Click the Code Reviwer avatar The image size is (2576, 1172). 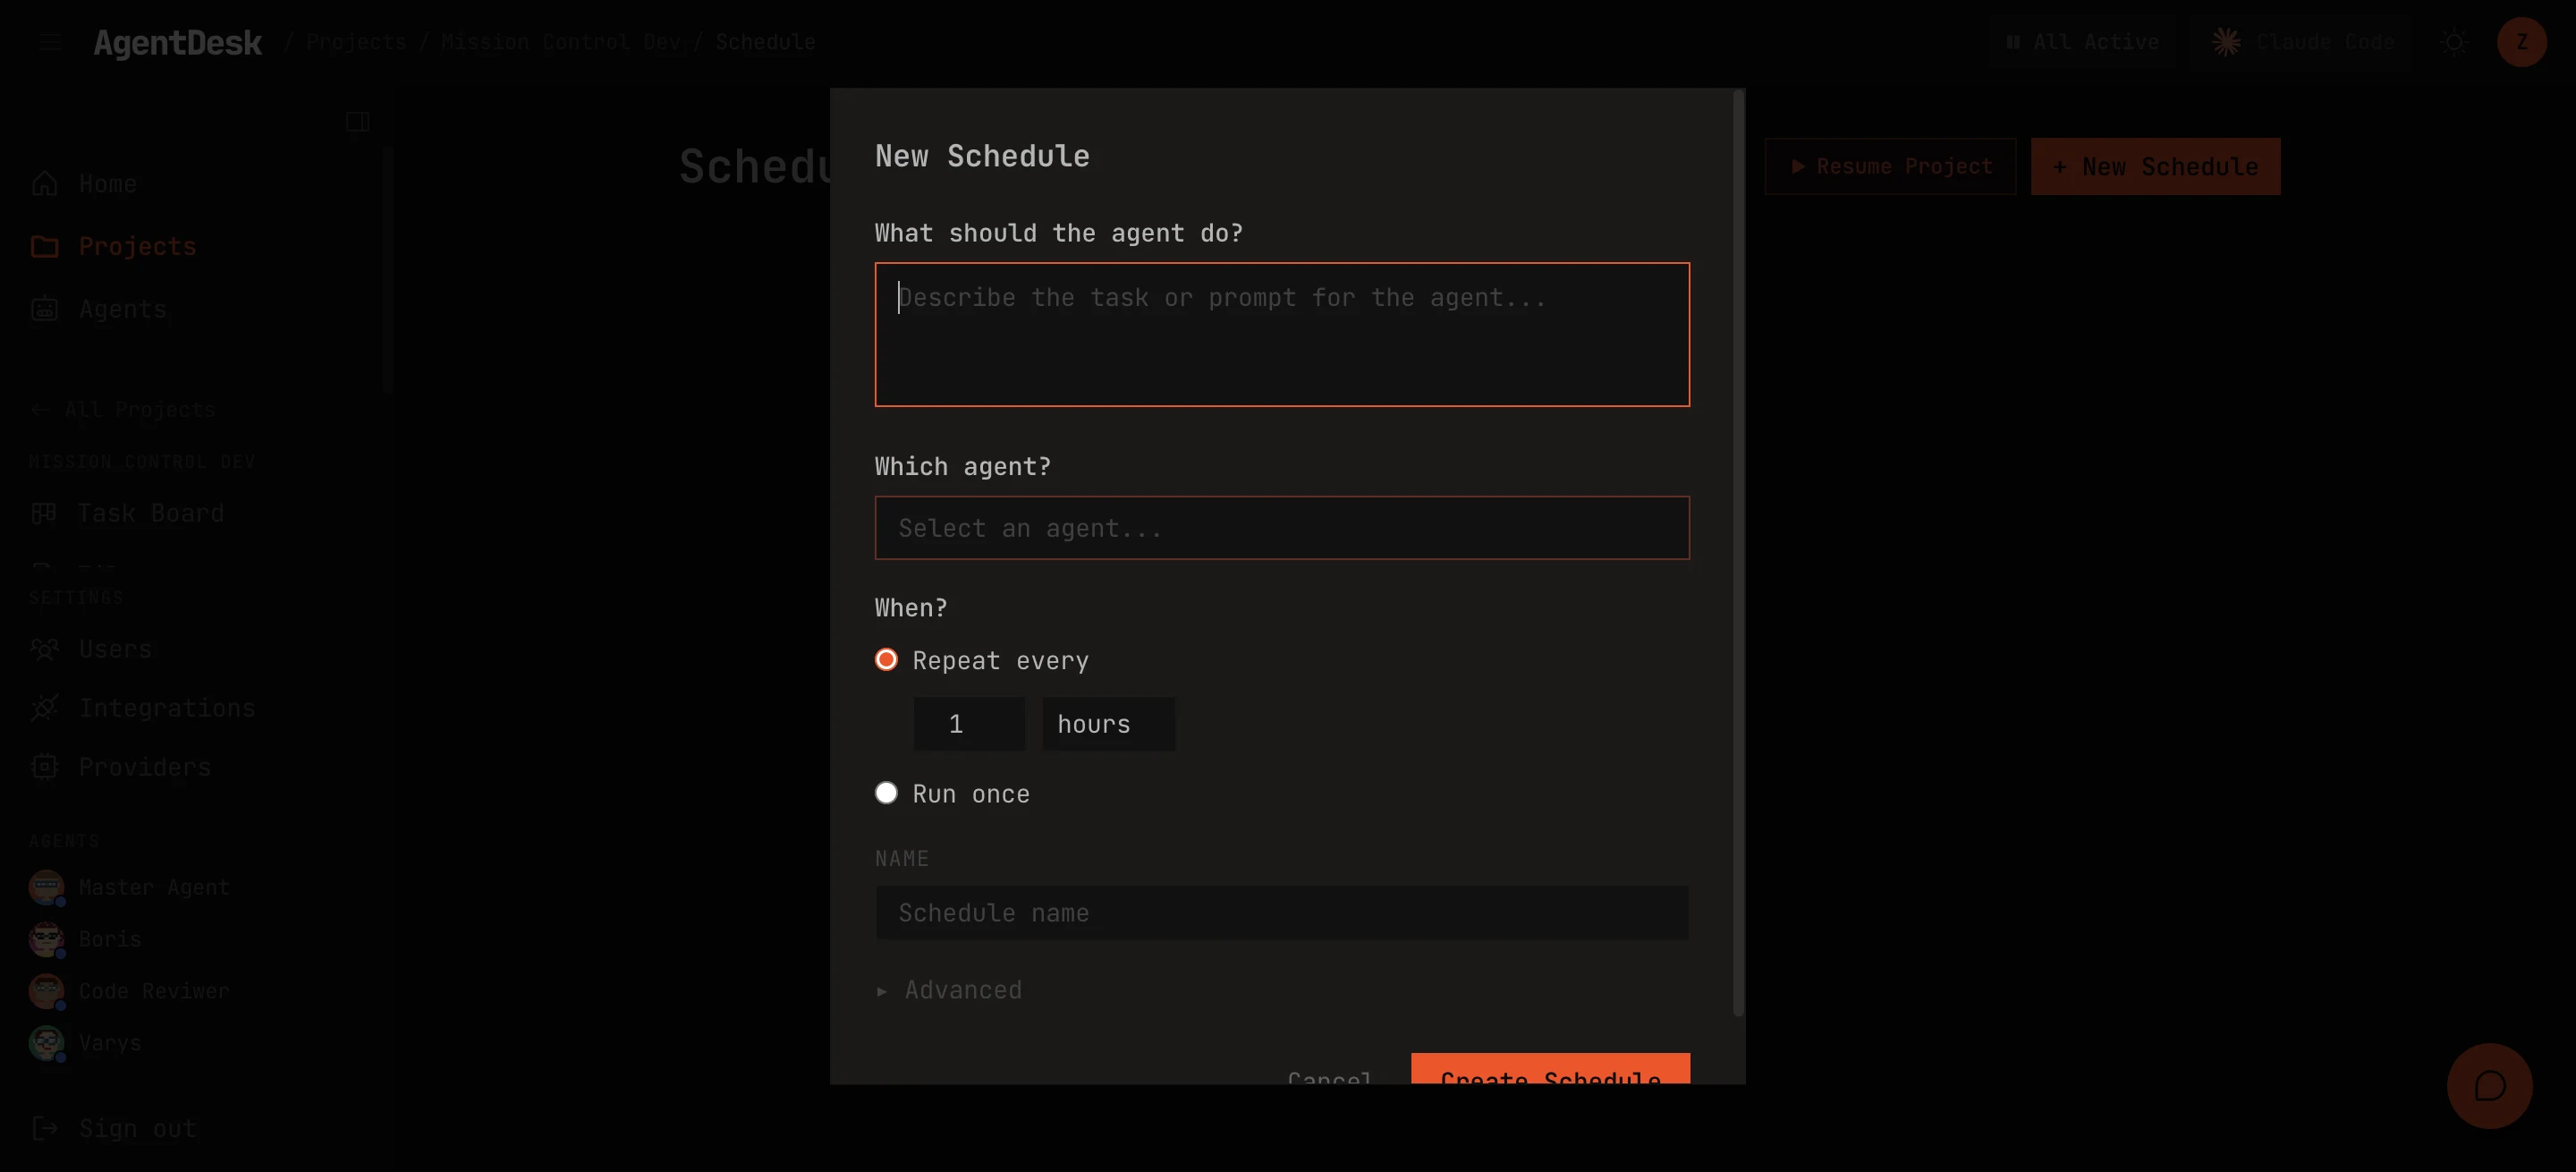pyautogui.click(x=46, y=991)
